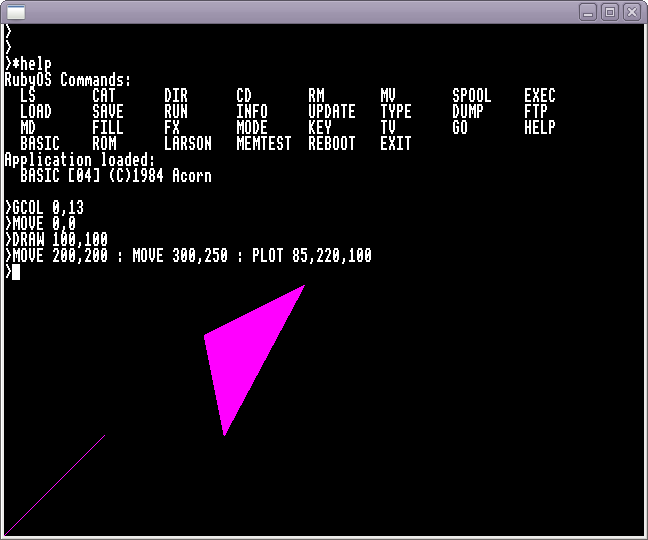
Task: Click the blinking white block cursor
Action: click(x=16, y=272)
